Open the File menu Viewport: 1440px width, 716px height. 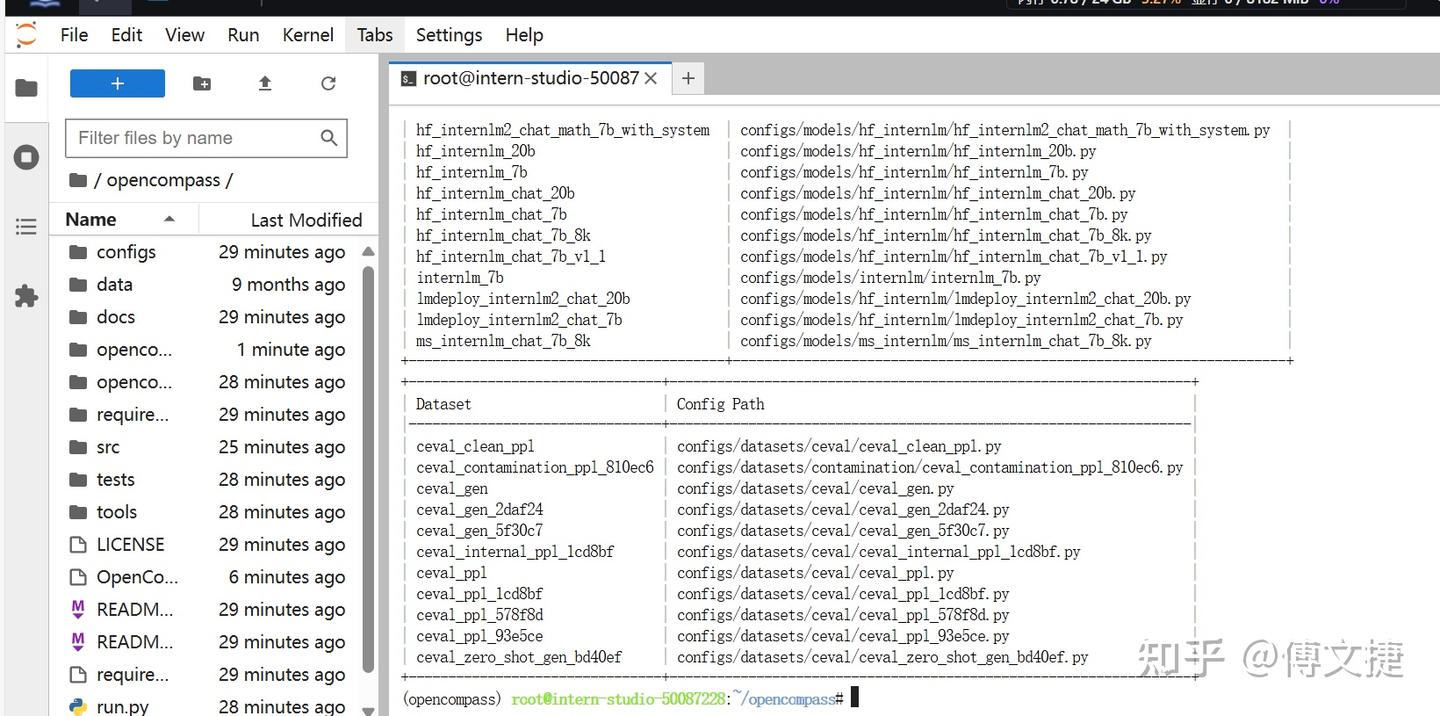[x=74, y=35]
